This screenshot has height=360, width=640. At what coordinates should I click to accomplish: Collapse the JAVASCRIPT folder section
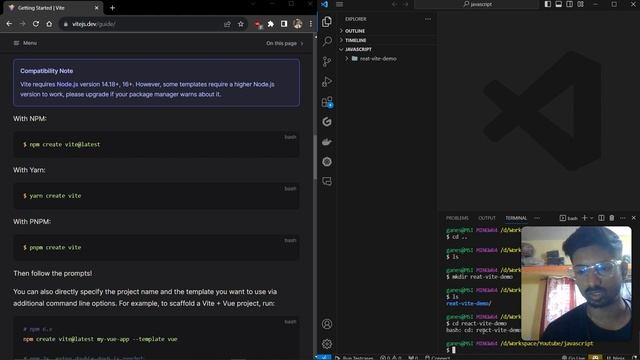point(387,49)
